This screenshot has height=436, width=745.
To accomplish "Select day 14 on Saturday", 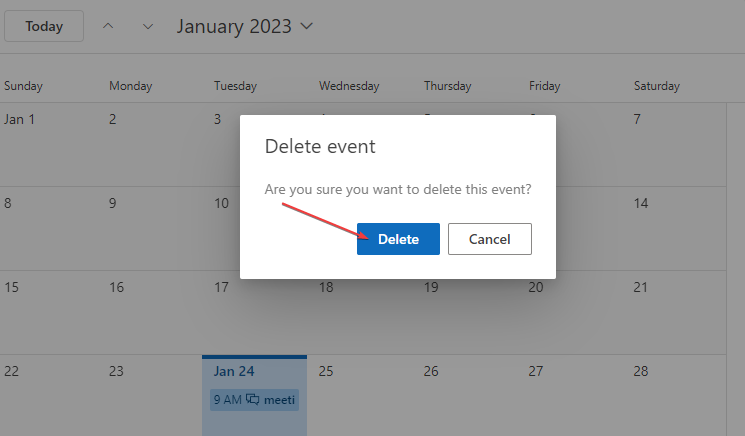I will [641, 203].
